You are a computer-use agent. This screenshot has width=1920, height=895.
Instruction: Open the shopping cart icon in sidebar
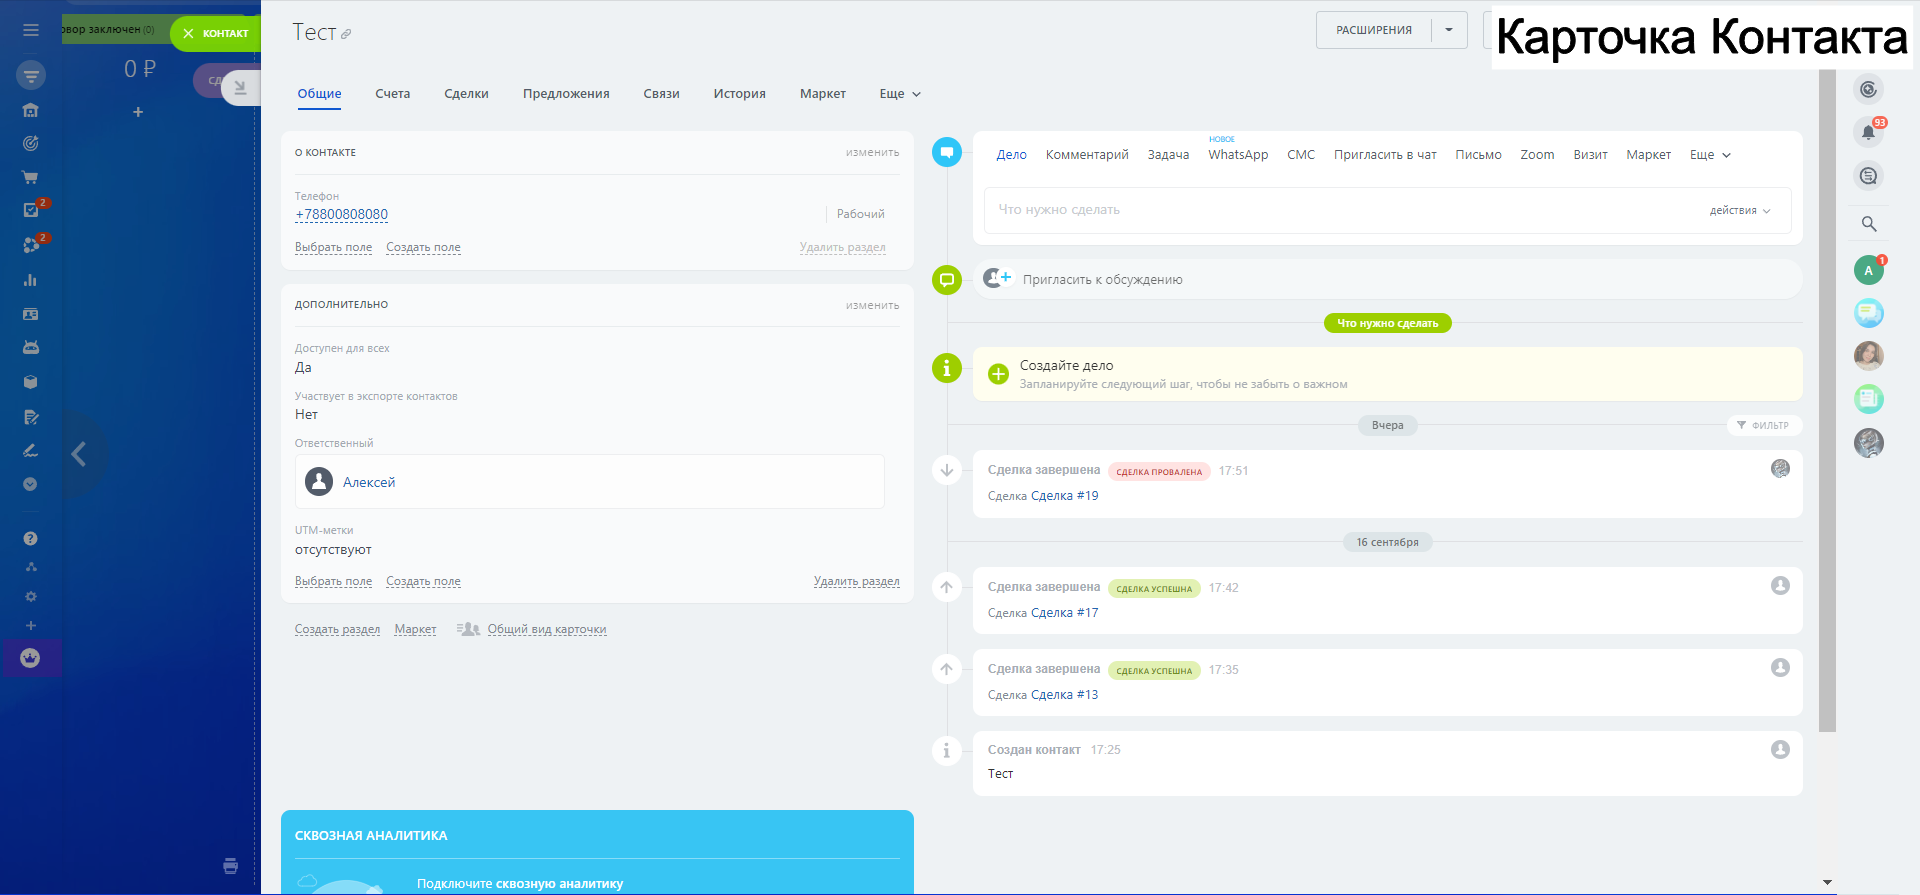tap(31, 177)
